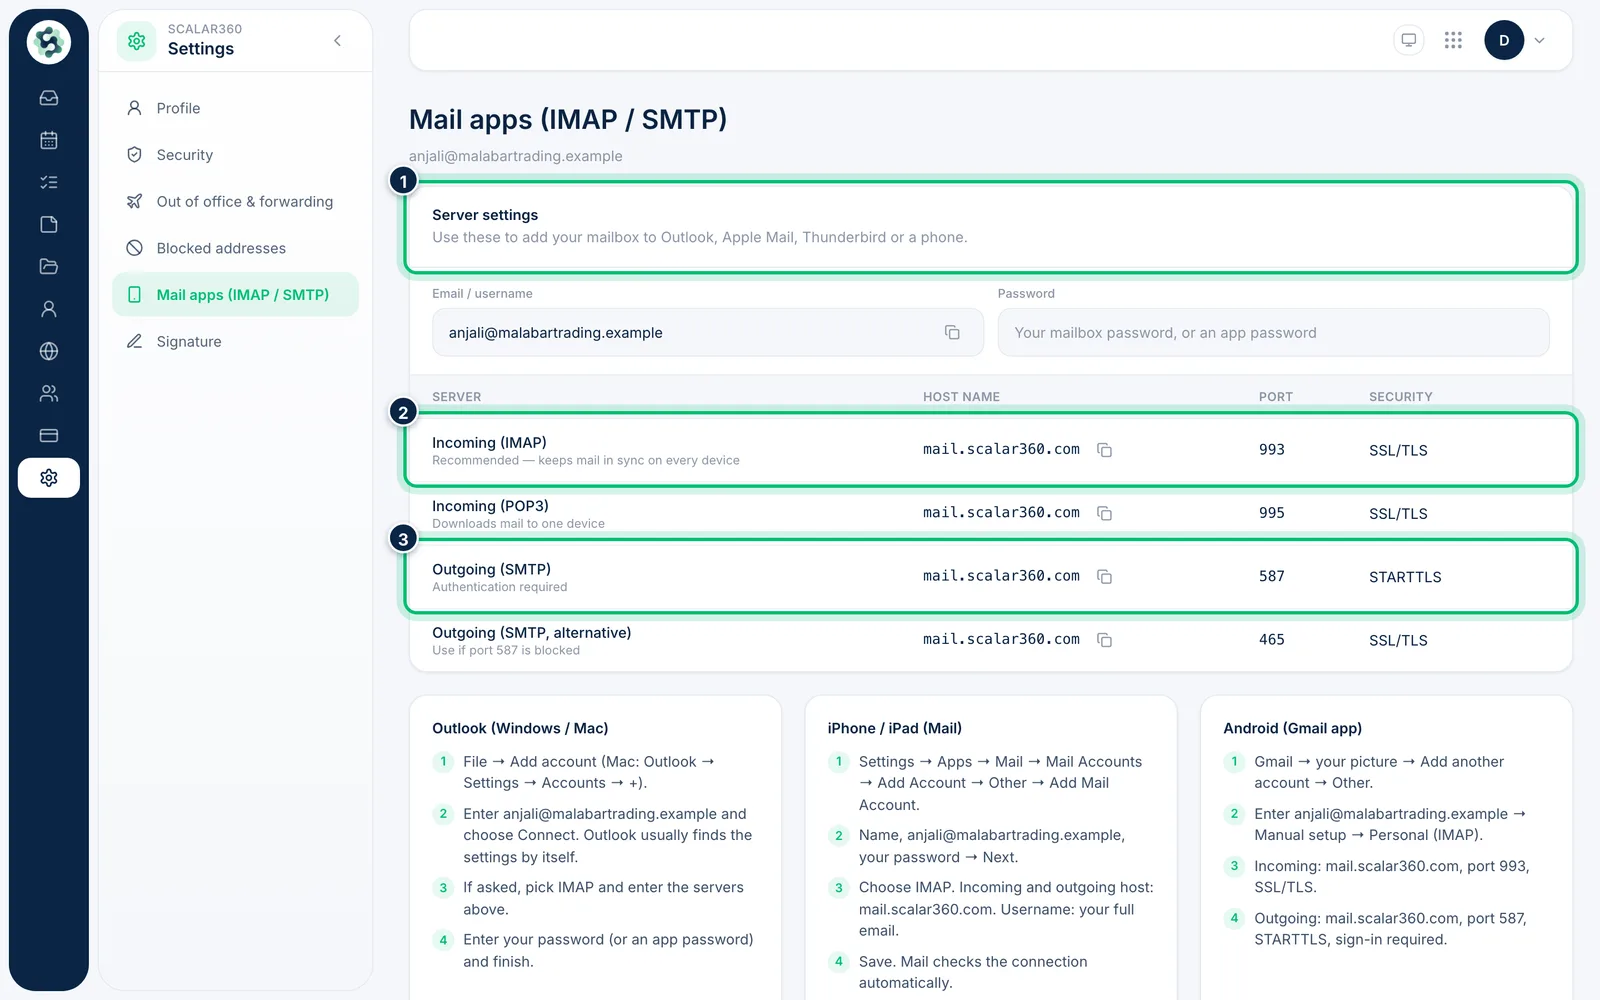Click the Password input field
Viewport: 1600px width, 1000px height.
tap(1273, 332)
